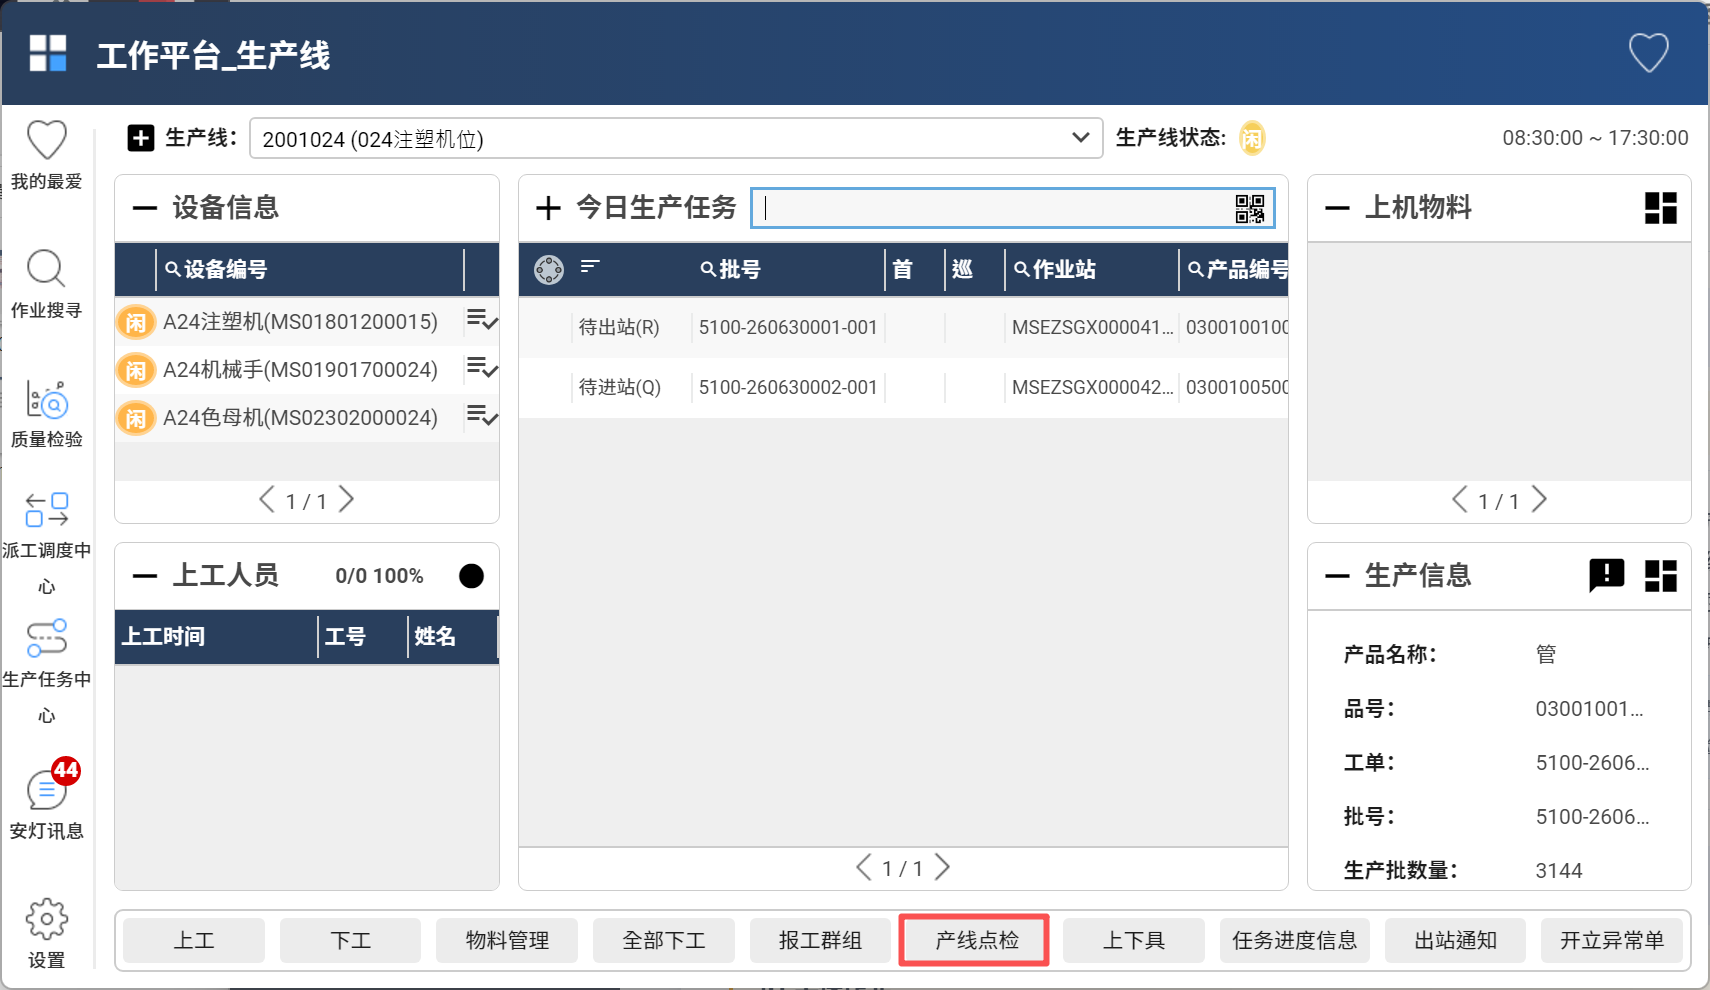Open 作业搜寻 search in sidebar
Image resolution: width=1710 pixels, height=990 pixels.
[x=47, y=284]
